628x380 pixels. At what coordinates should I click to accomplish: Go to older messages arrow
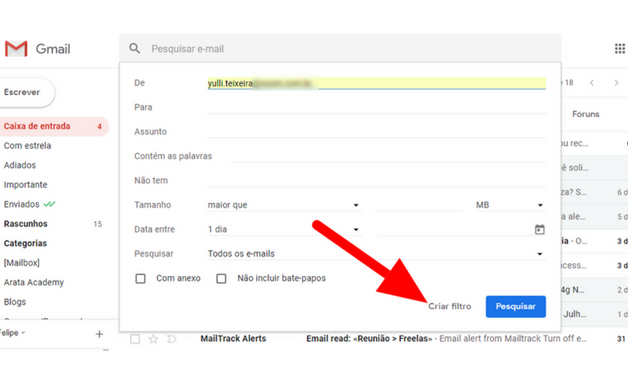(616, 83)
